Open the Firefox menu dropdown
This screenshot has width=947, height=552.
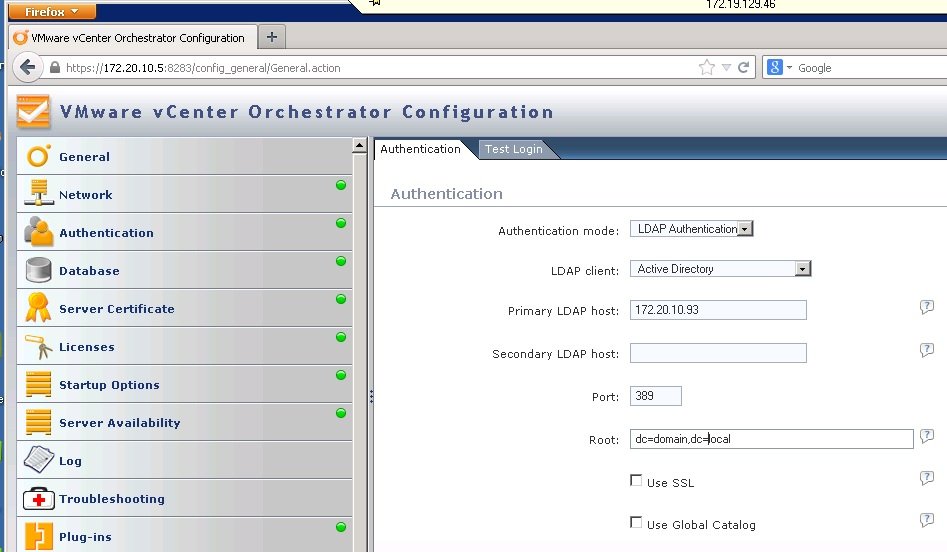pos(52,11)
